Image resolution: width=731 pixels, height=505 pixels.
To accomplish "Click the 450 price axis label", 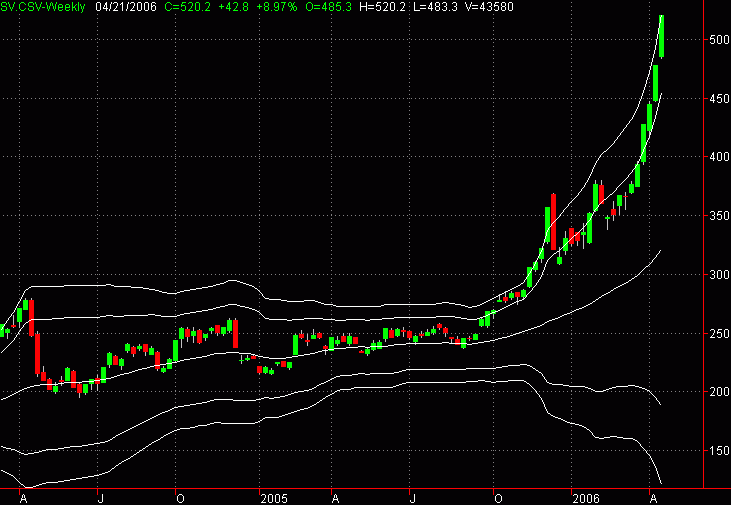I will 719,98.
